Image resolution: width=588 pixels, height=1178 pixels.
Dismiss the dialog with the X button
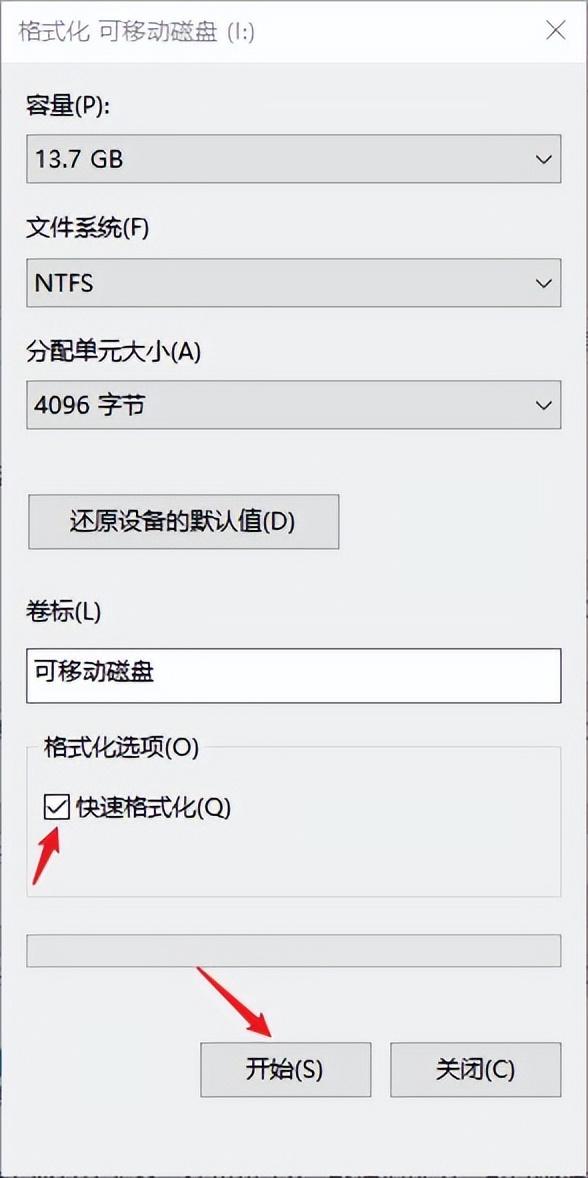pos(556,32)
